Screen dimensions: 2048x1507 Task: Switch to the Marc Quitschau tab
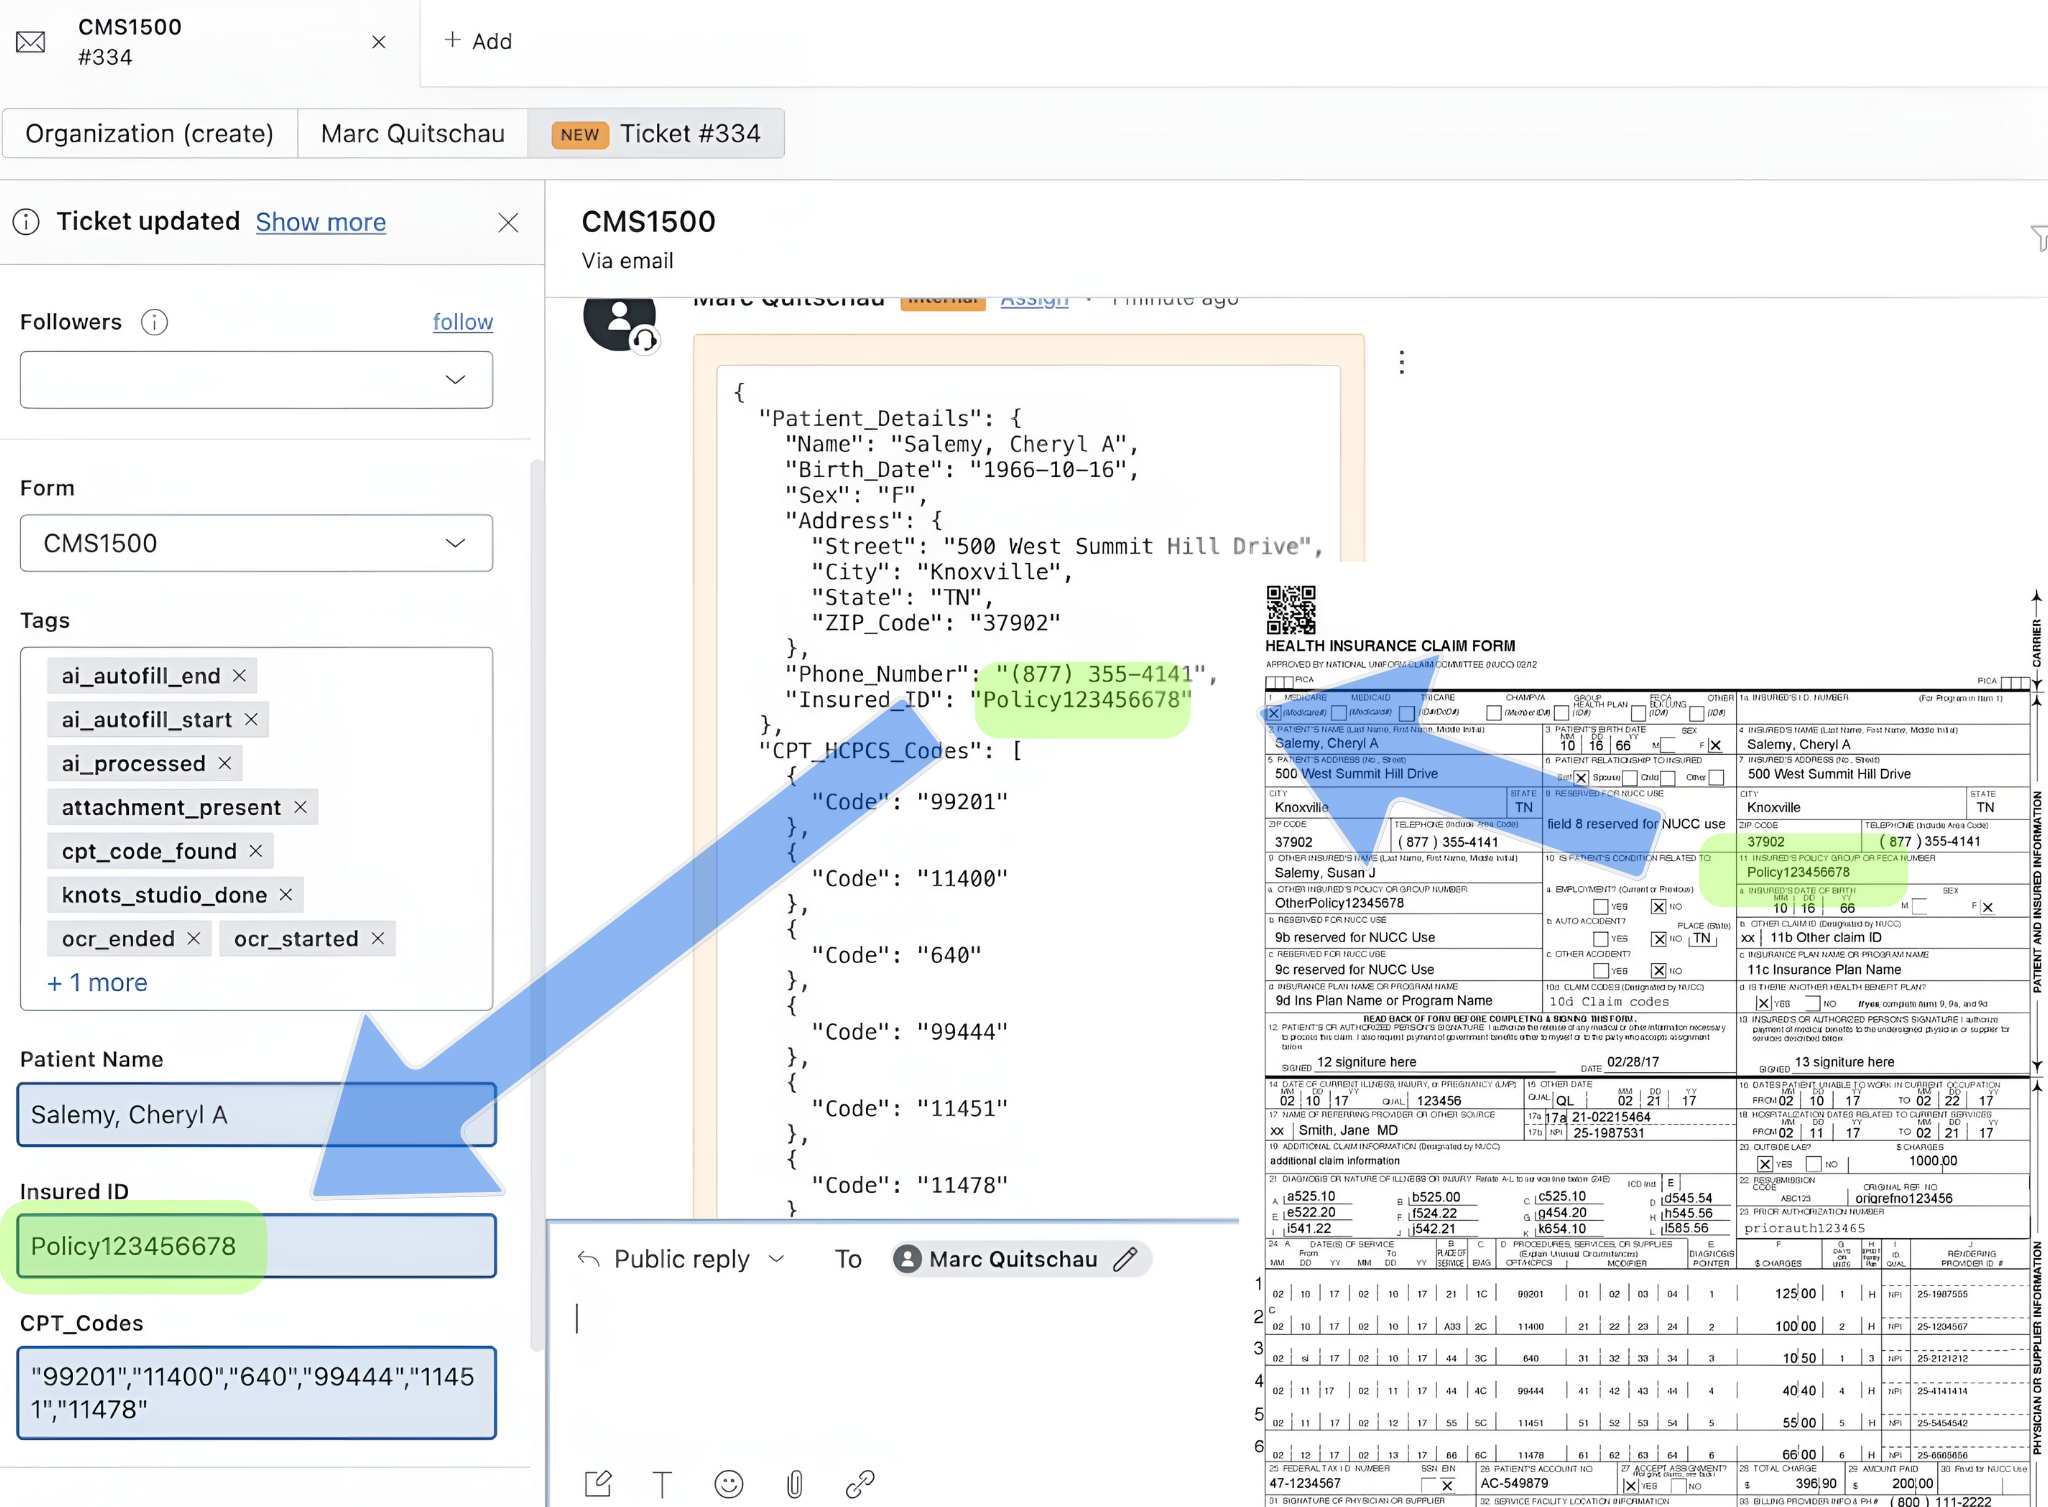(x=412, y=134)
